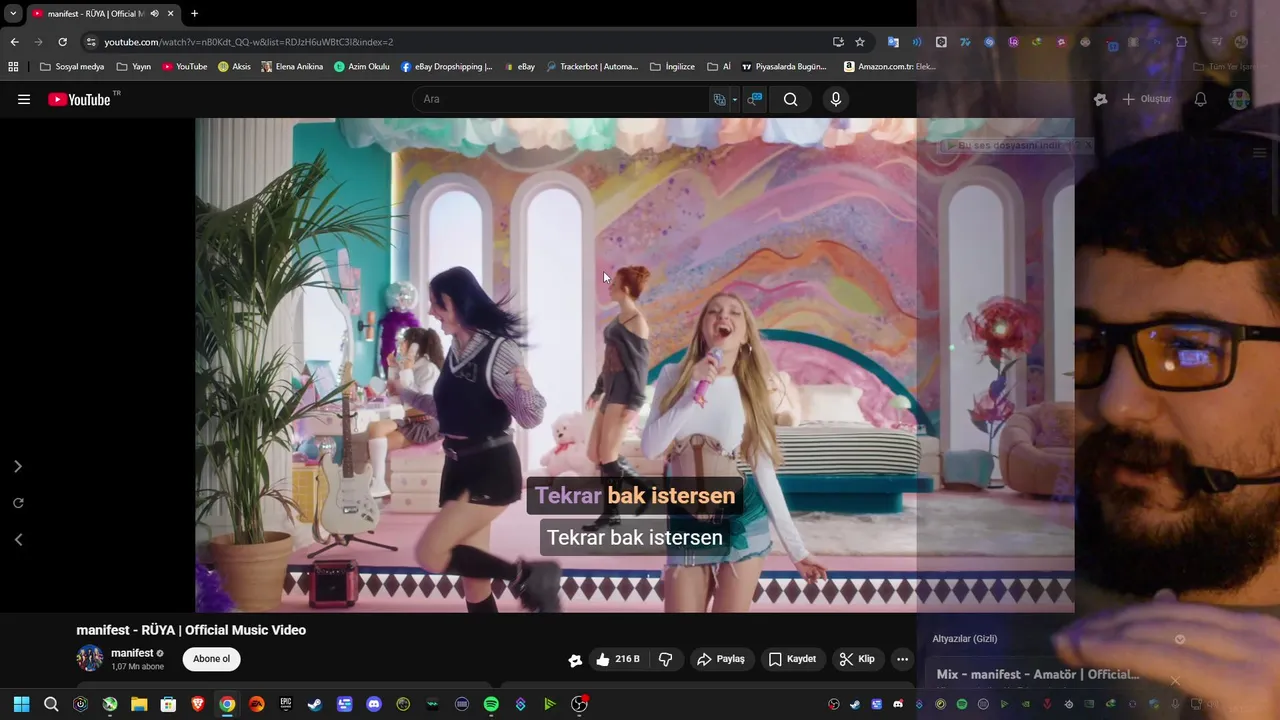
Task: Open the Sosyal medya bookmark folder
Action: pos(72,67)
